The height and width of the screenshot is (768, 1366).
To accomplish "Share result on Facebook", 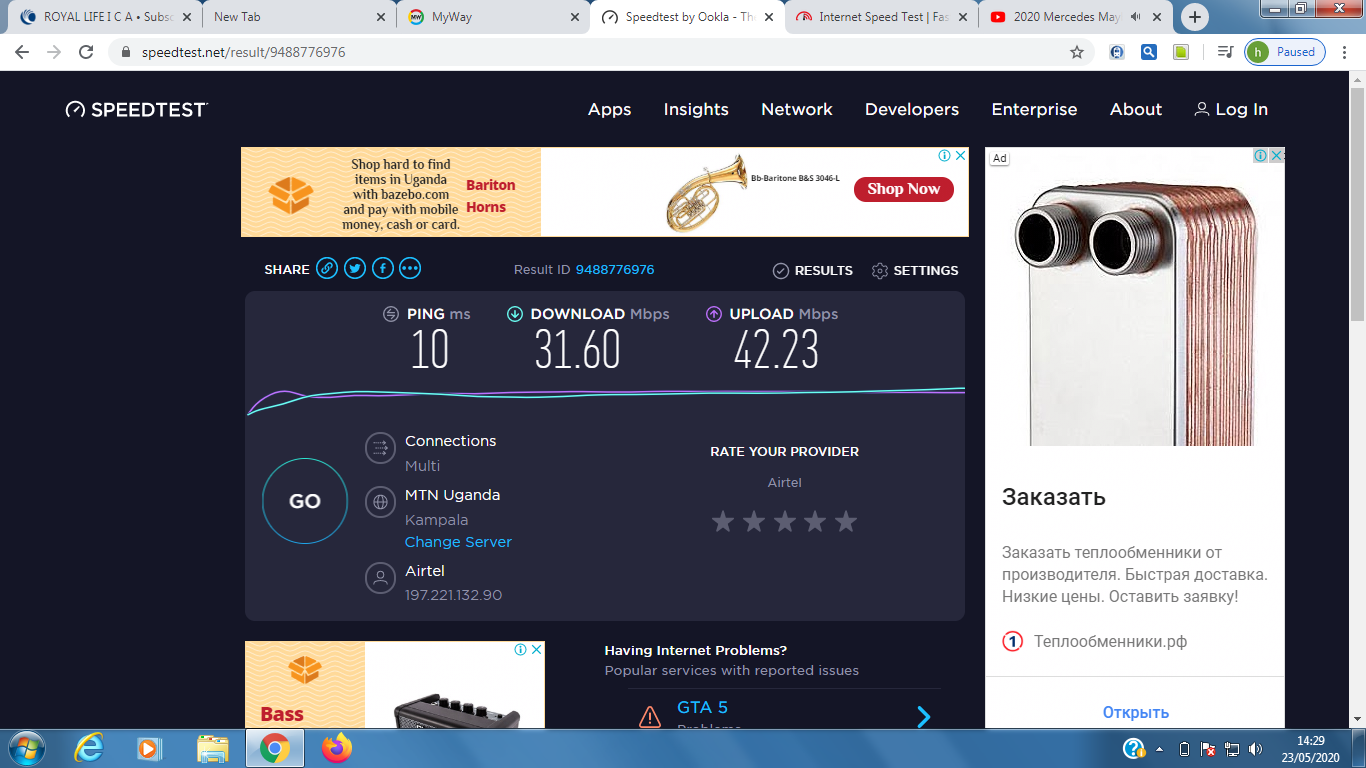I will [x=383, y=269].
